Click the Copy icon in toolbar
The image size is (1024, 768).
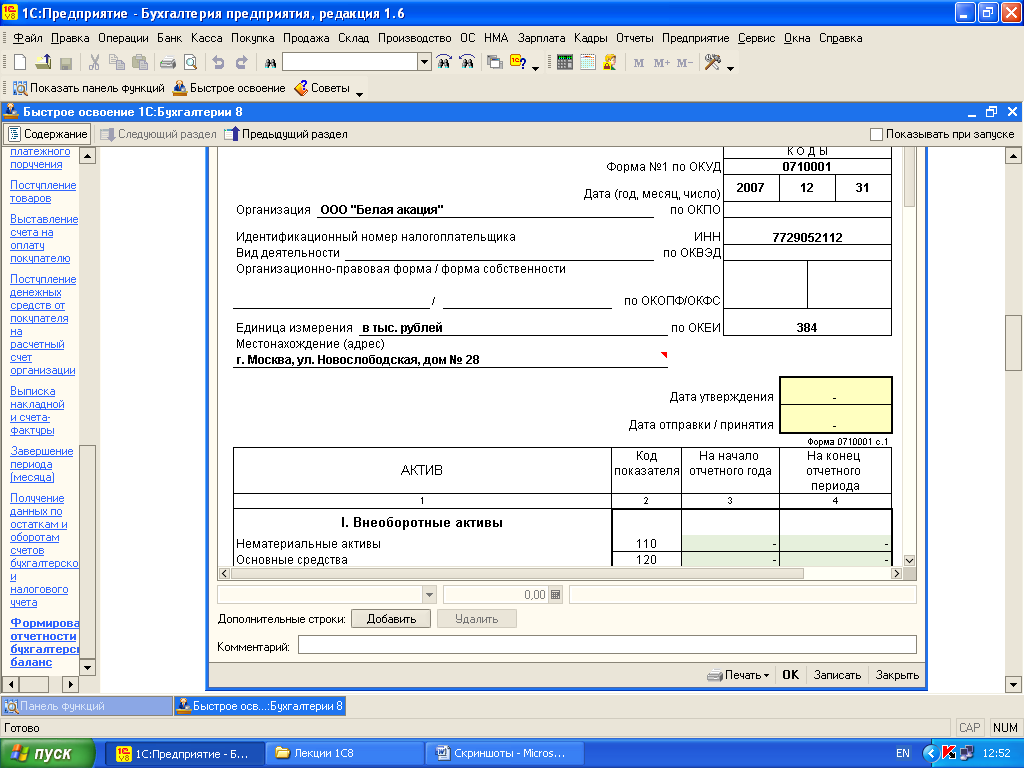(x=117, y=63)
